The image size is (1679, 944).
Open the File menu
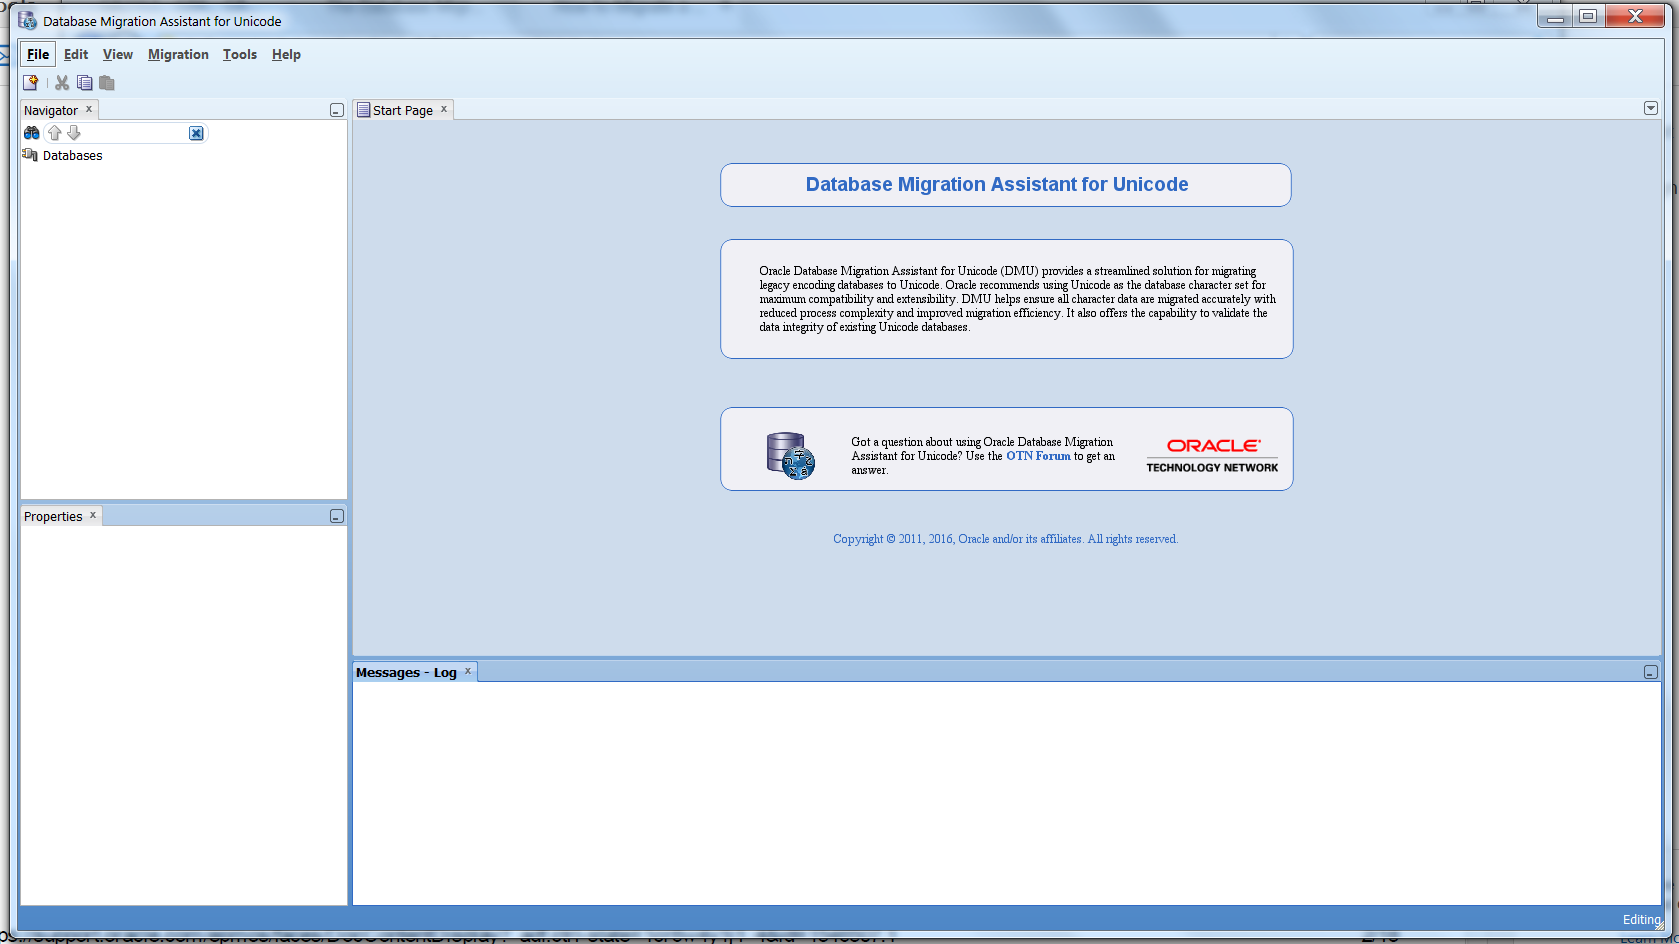(x=38, y=54)
